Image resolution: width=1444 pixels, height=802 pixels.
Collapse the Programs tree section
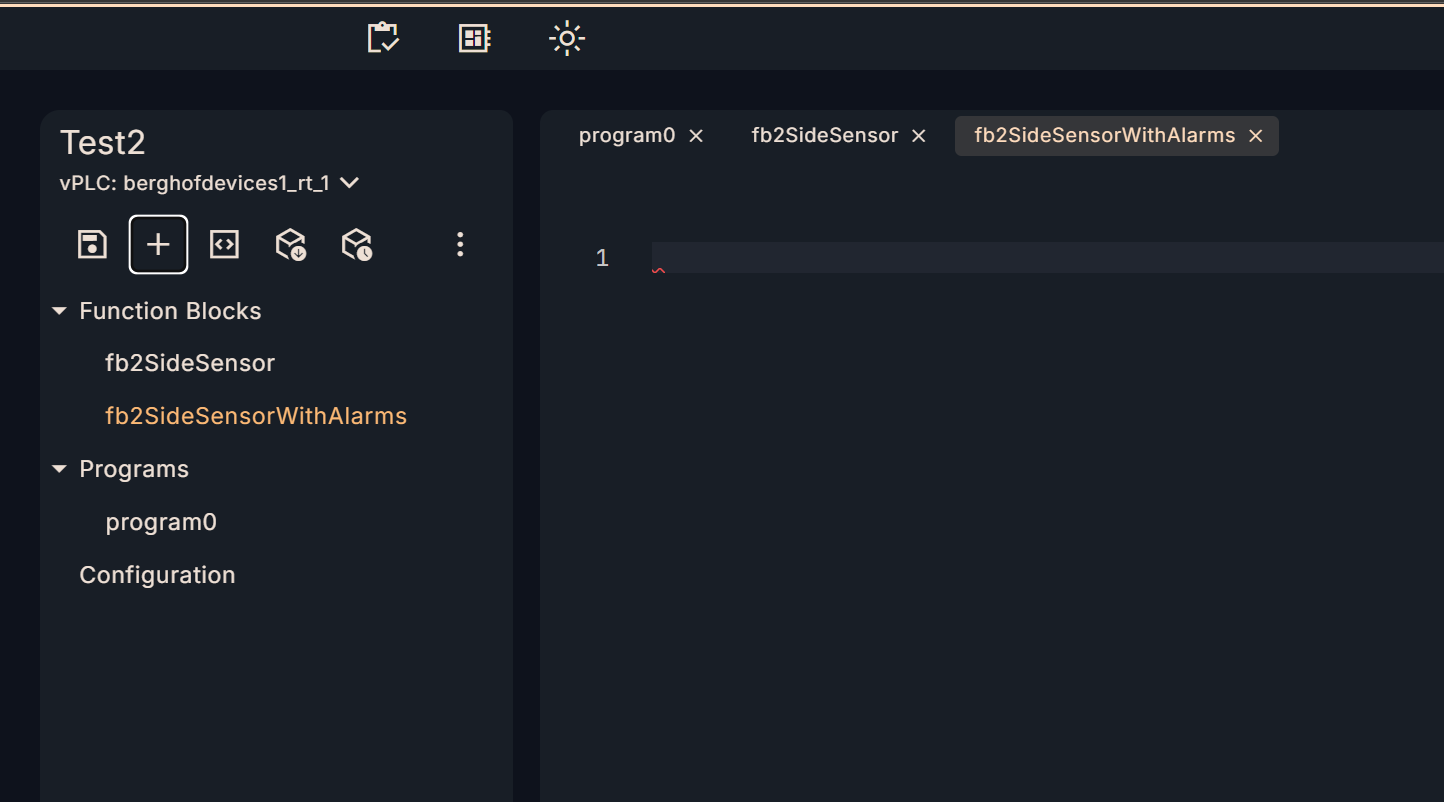click(x=60, y=470)
